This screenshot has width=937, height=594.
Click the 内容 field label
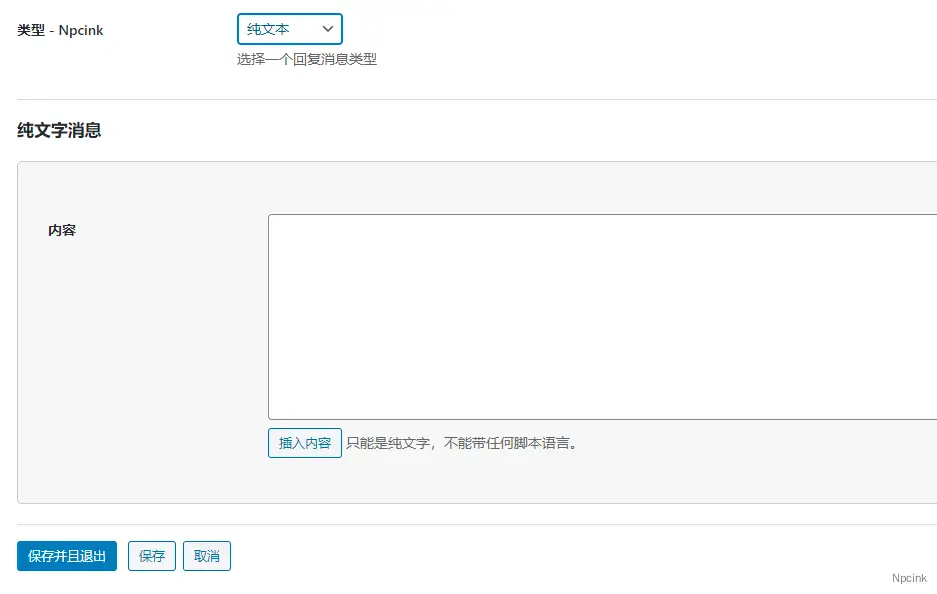pos(63,230)
